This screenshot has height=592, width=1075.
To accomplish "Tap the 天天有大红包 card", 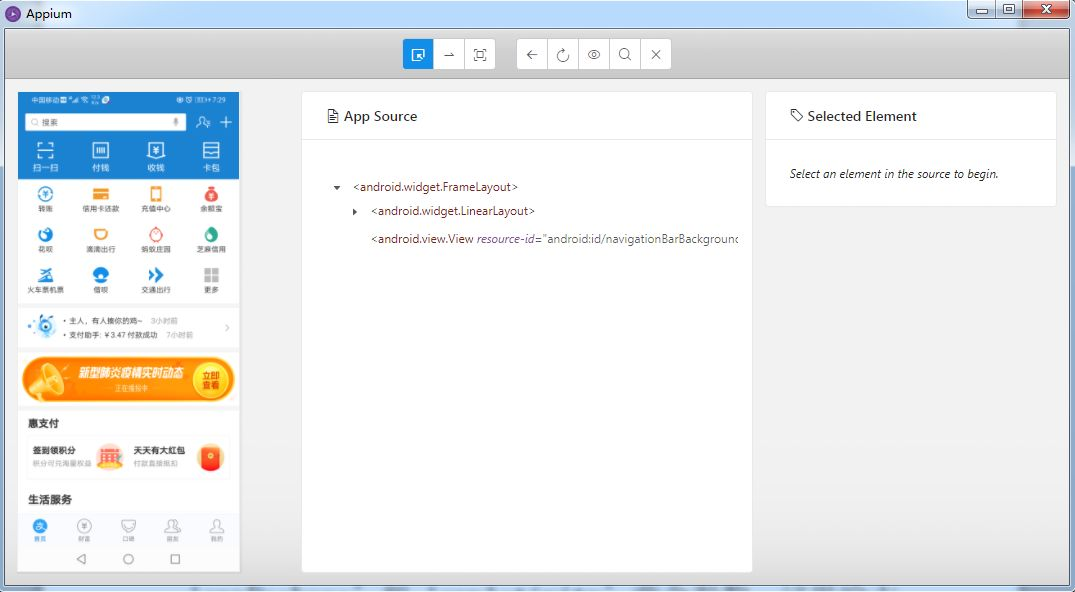I will coord(178,456).
